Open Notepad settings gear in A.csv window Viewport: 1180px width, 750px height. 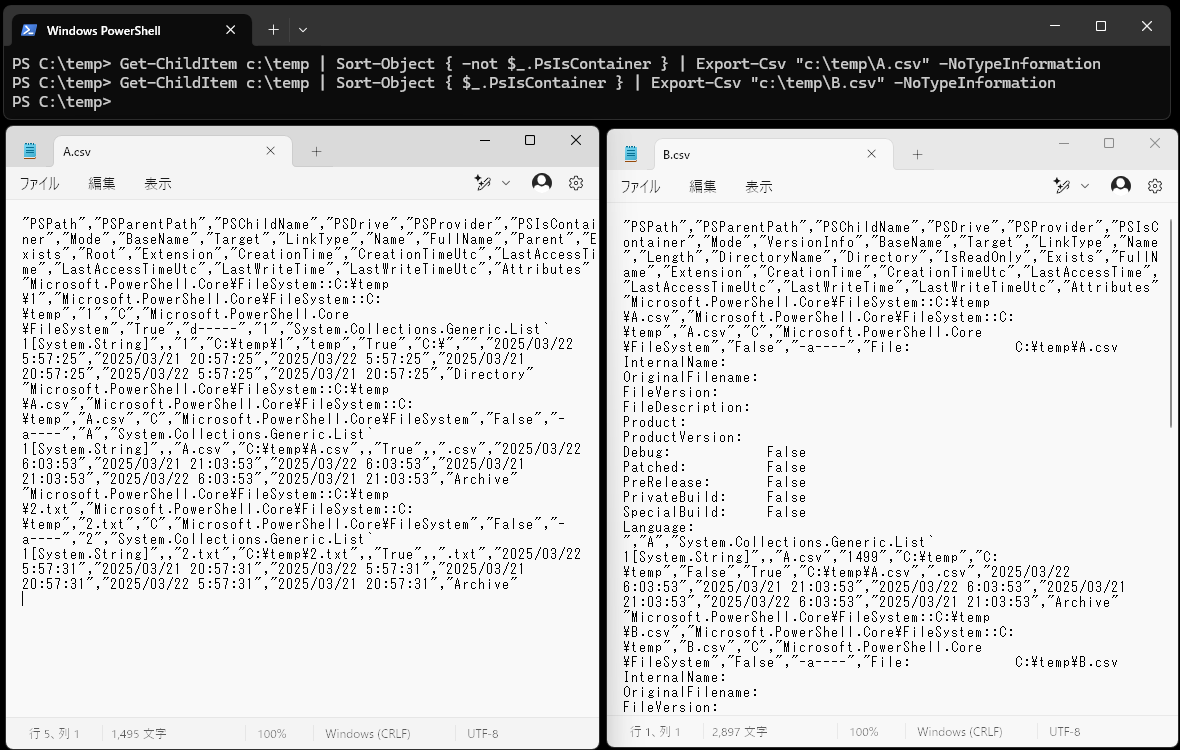(576, 183)
